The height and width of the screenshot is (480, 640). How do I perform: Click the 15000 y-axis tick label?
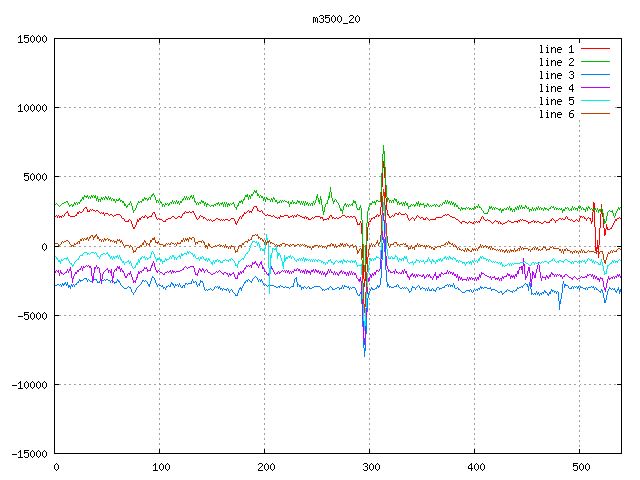(31, 39)
